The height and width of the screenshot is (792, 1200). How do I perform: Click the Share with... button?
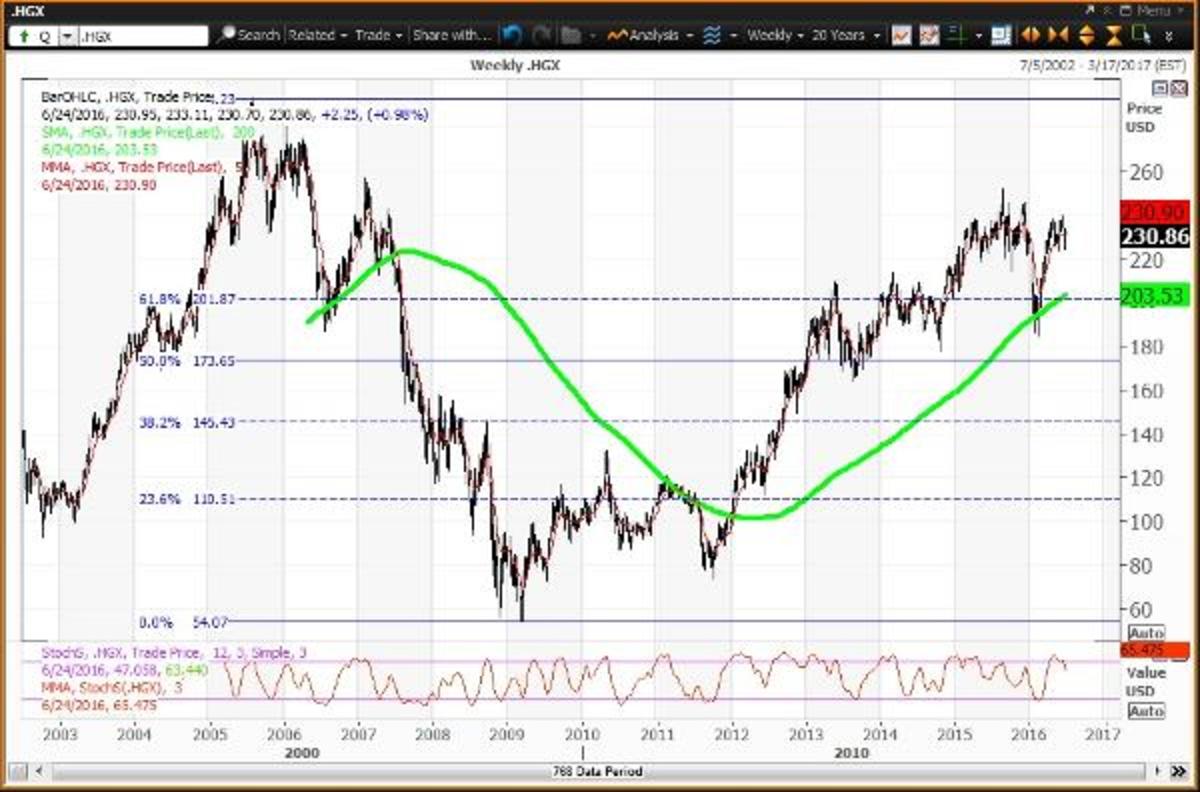point(452,35)
